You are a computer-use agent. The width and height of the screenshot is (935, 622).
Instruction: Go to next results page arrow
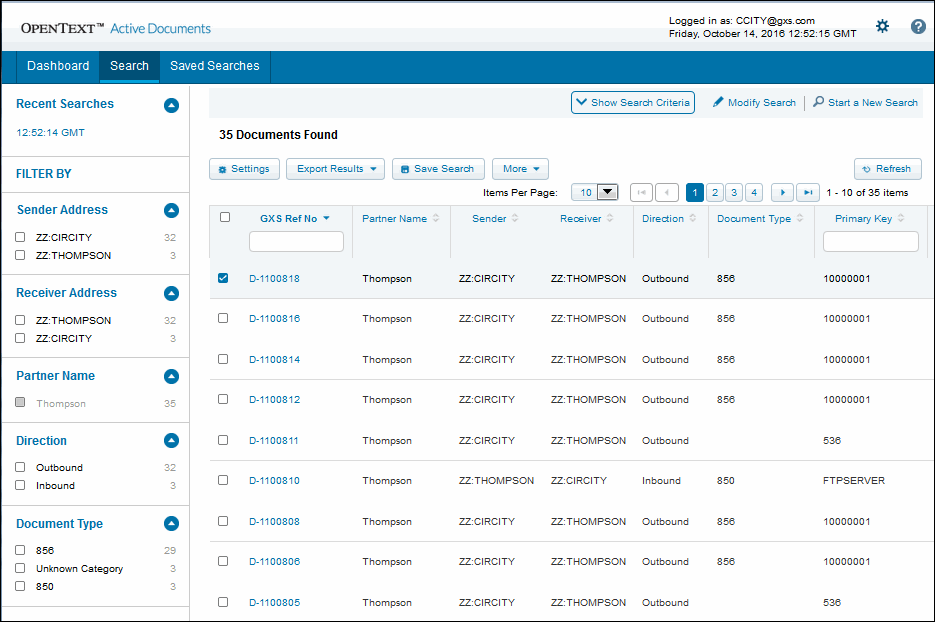[x=782, y=192]
